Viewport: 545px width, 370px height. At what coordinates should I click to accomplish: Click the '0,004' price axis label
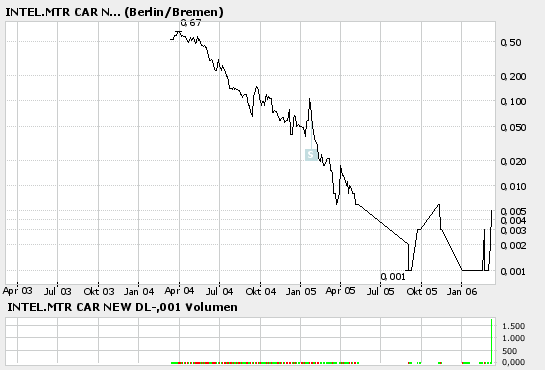[513, 221]
